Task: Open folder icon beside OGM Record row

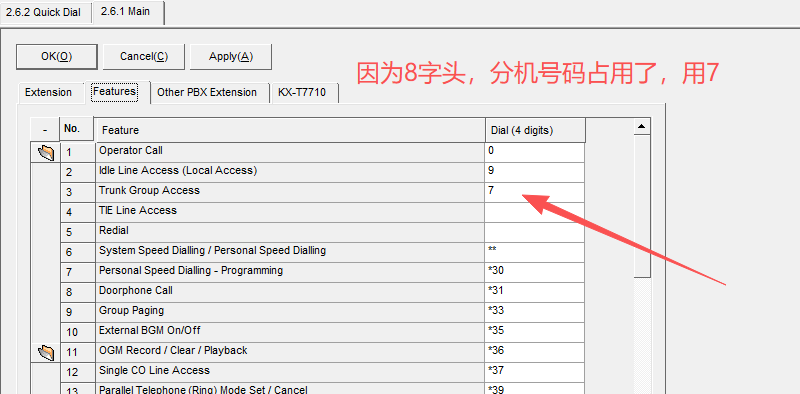Action: (x=46, y=352)
